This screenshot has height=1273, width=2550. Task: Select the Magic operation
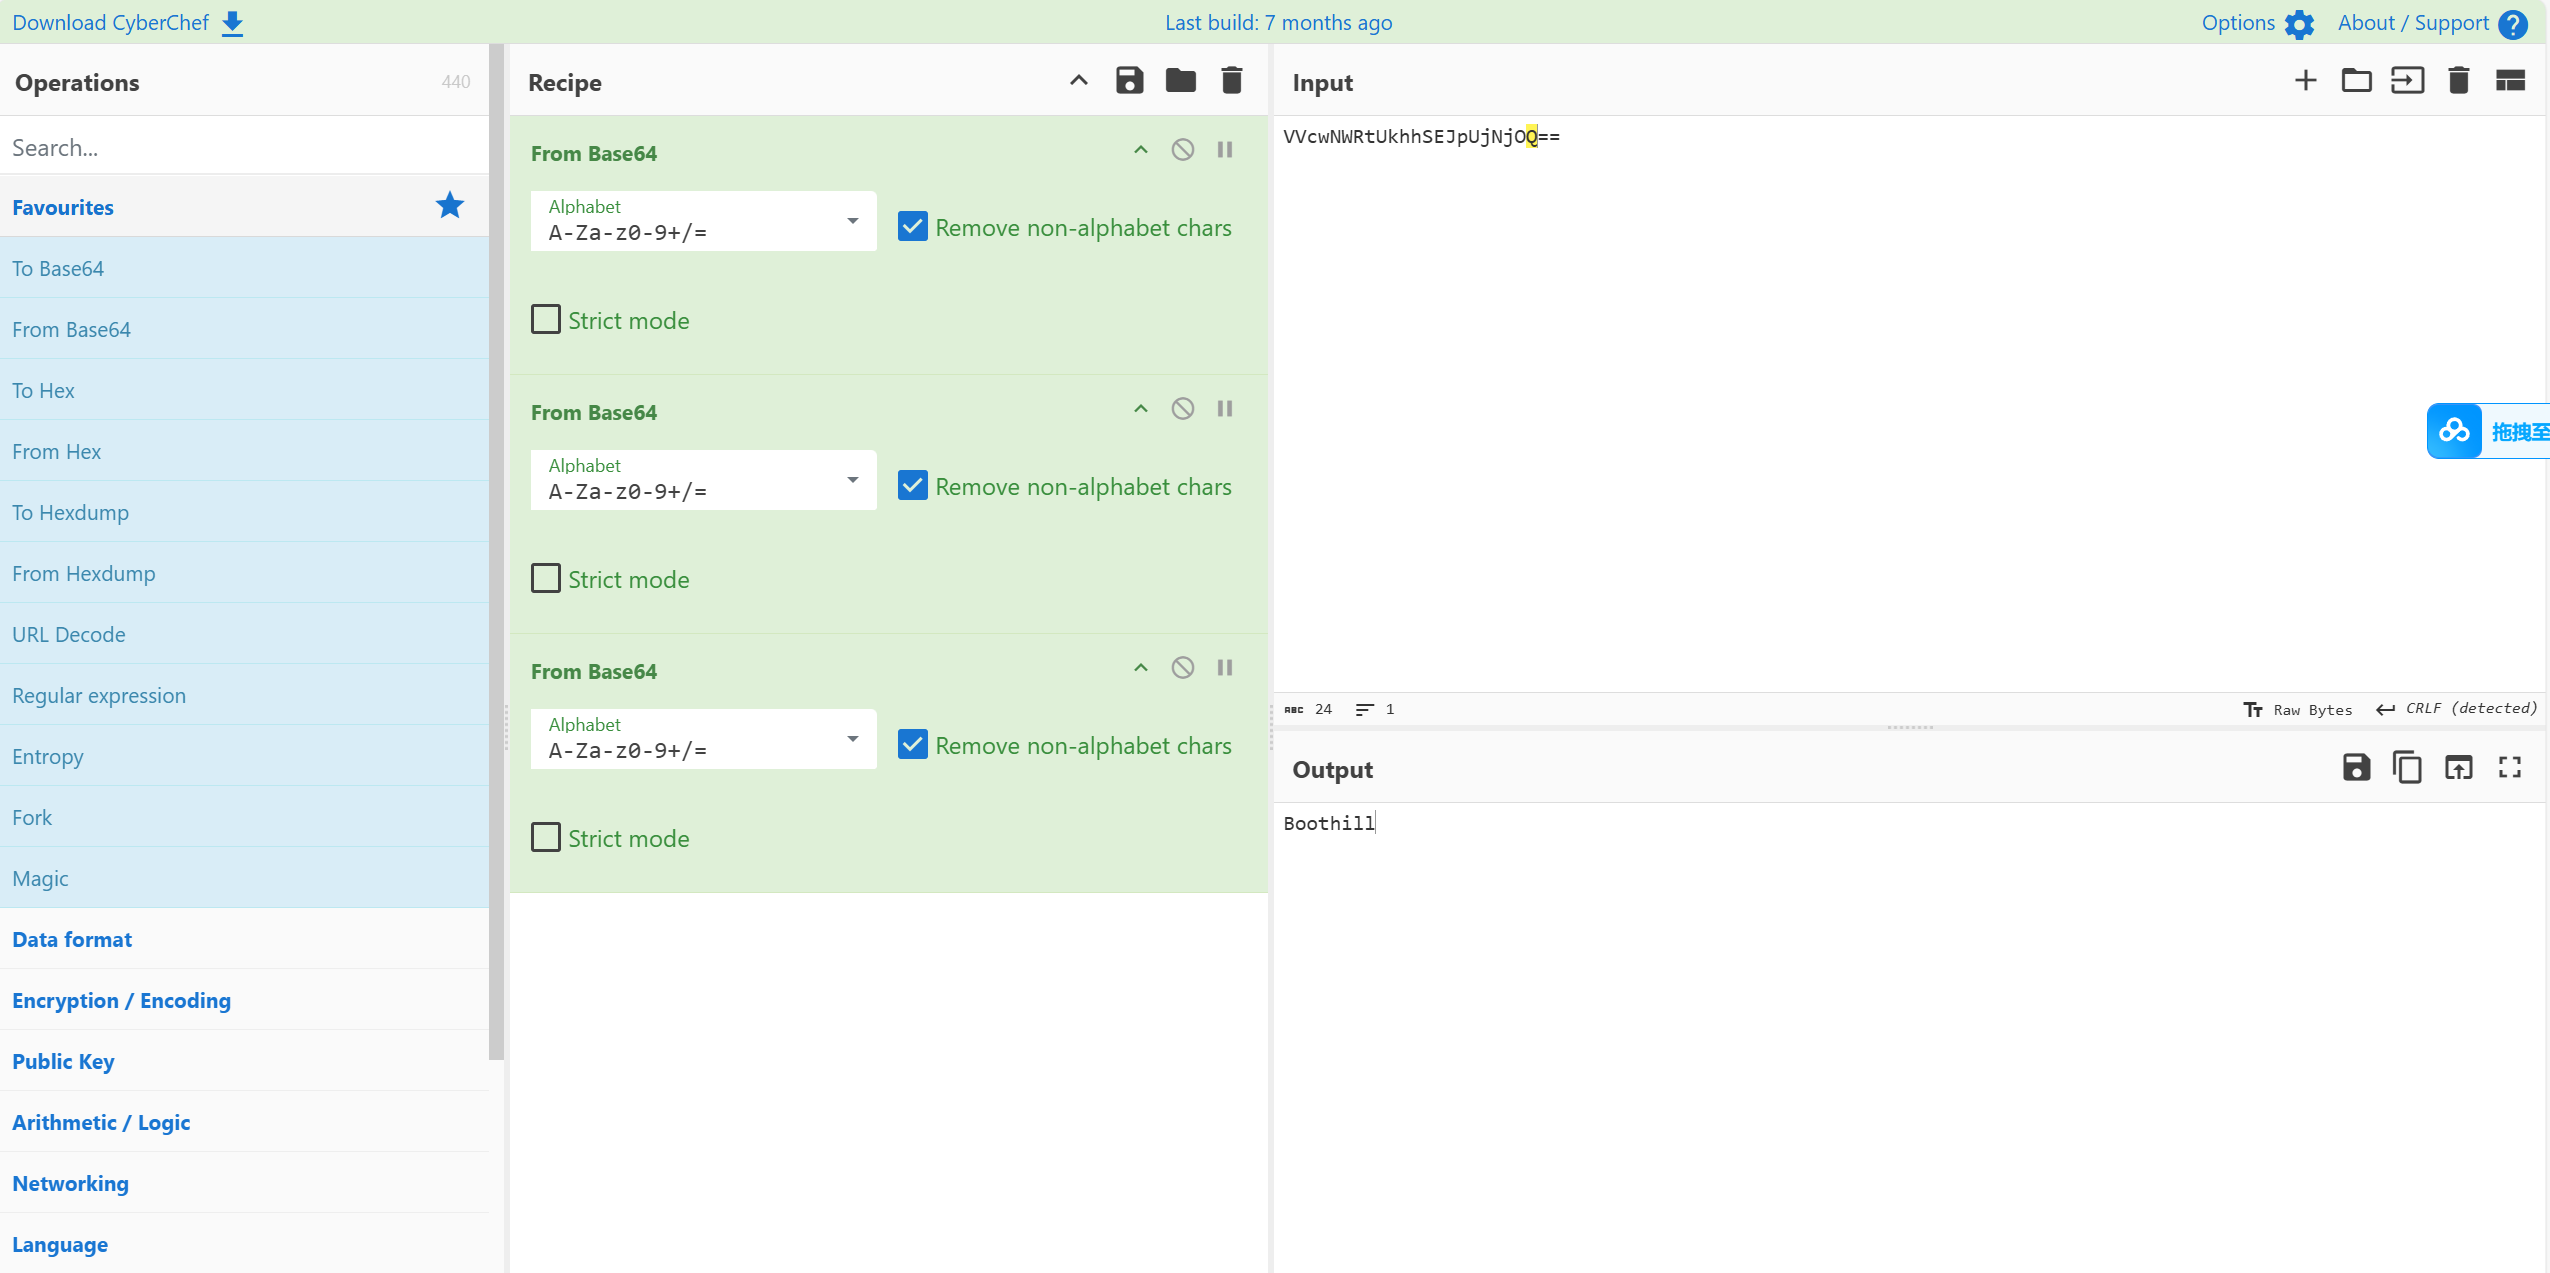(244, 878)
